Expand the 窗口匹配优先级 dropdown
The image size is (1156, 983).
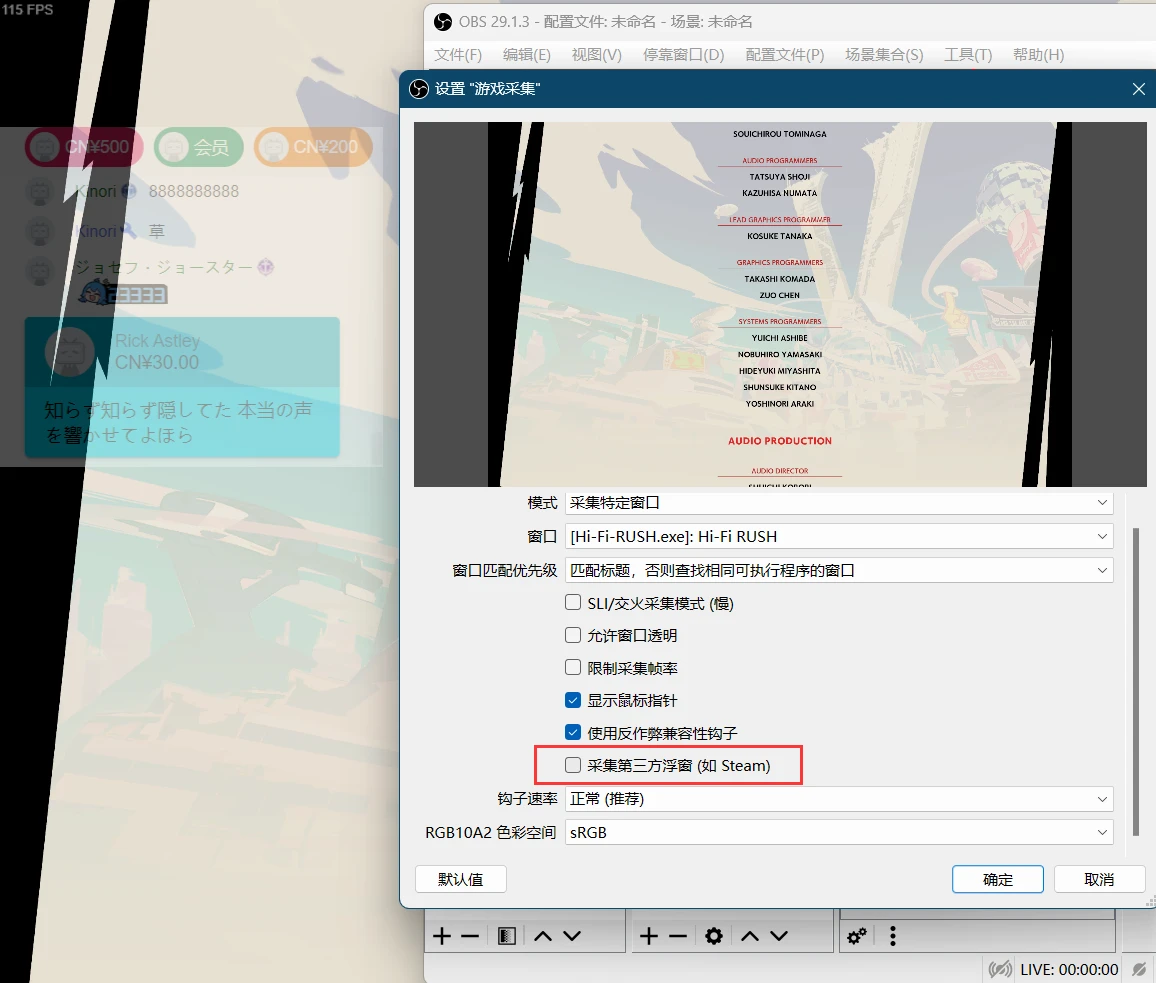coord(839,571)
